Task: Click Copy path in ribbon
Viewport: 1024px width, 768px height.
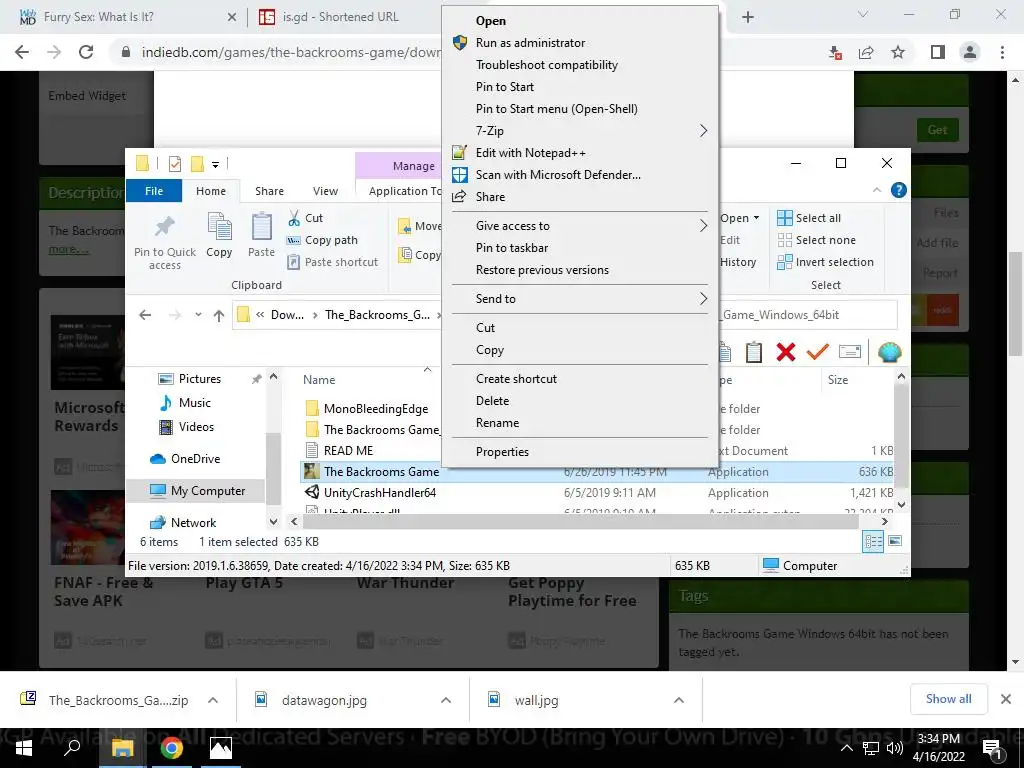Action: [x=323, y=240]
